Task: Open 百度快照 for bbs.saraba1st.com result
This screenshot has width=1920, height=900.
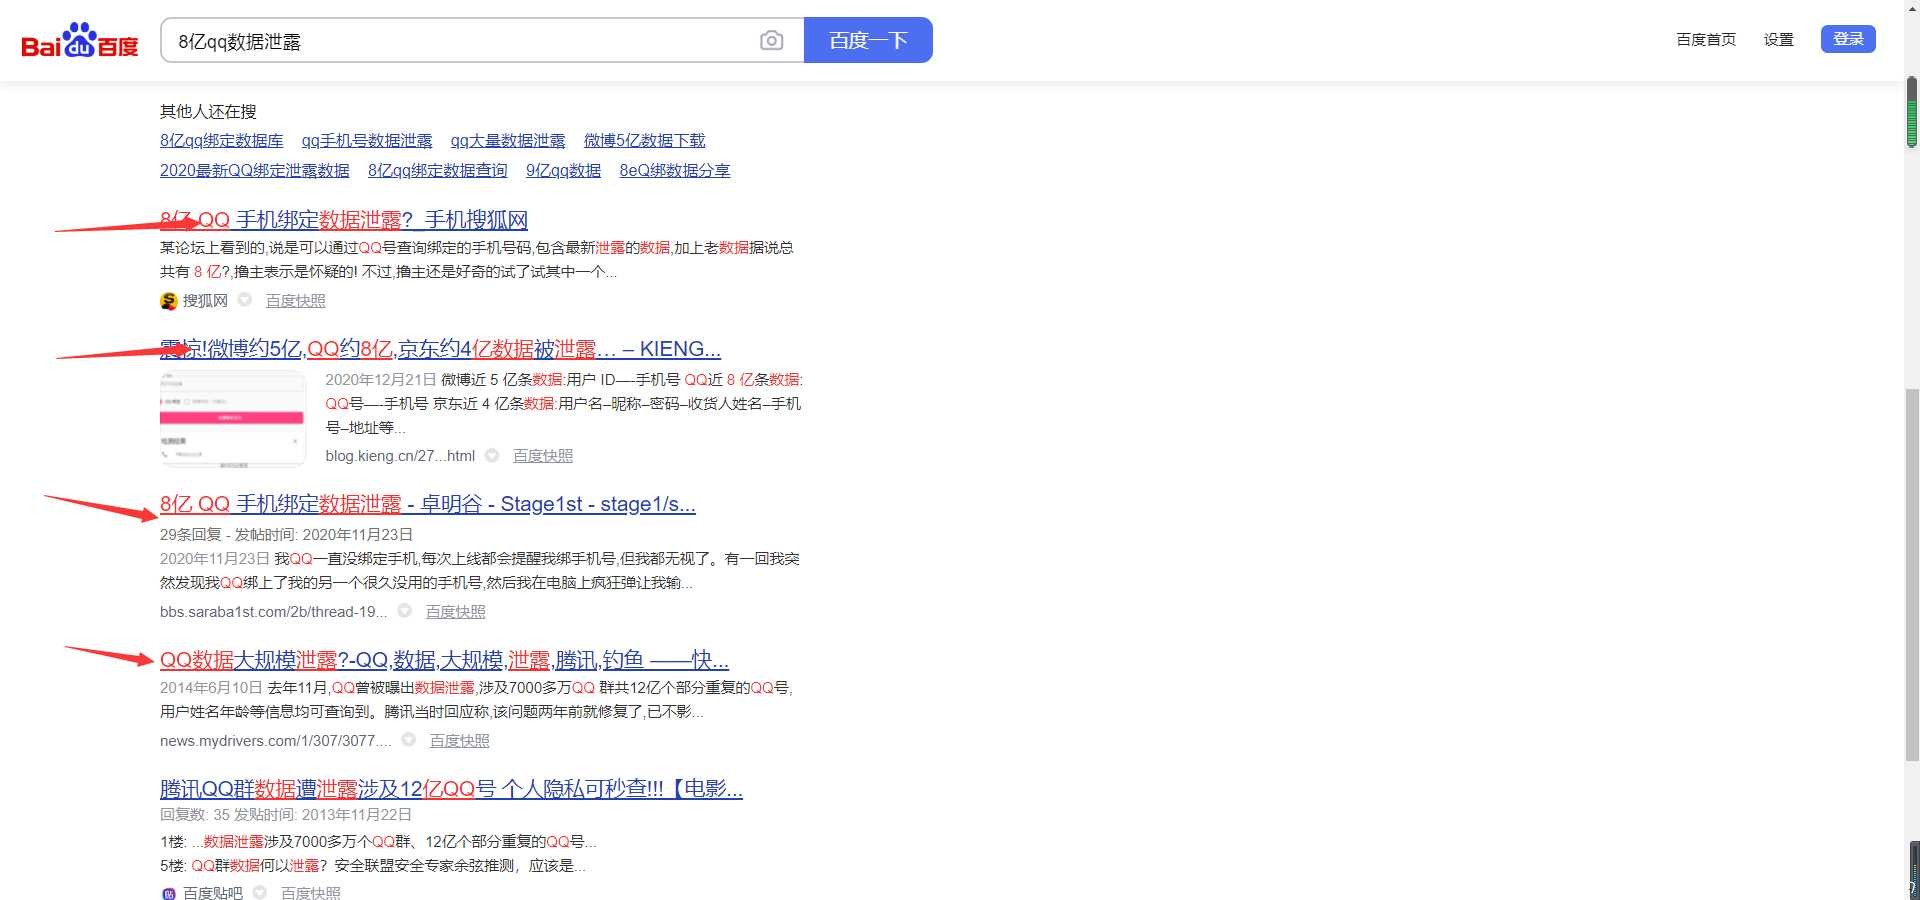Action: coord(456,612)
